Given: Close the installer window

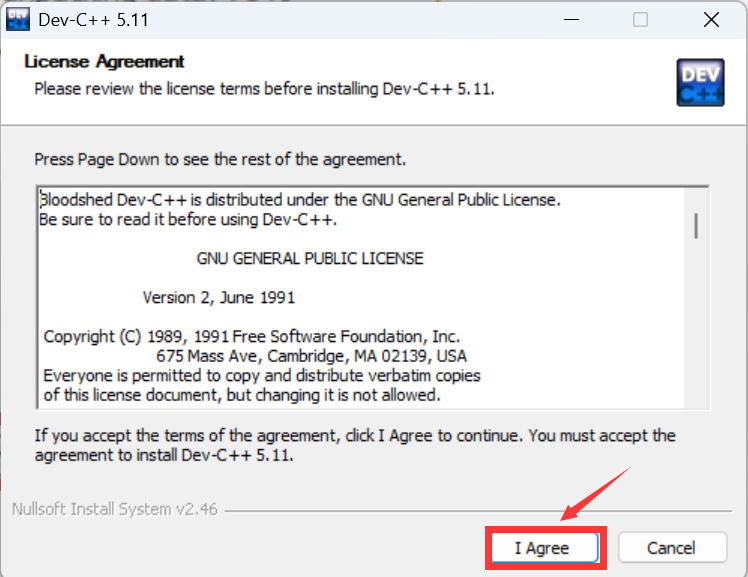Looking at the screenshot, I should click(711, 20).
